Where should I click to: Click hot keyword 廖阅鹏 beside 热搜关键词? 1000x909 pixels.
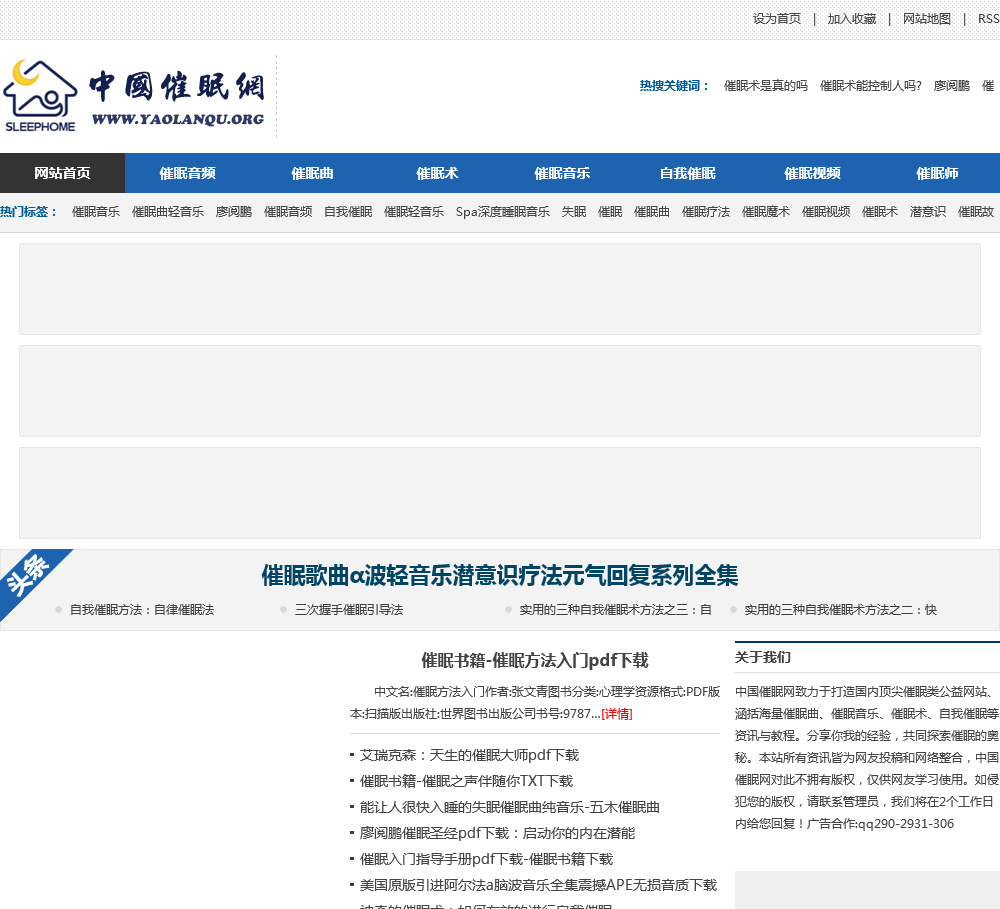[952, 85]
